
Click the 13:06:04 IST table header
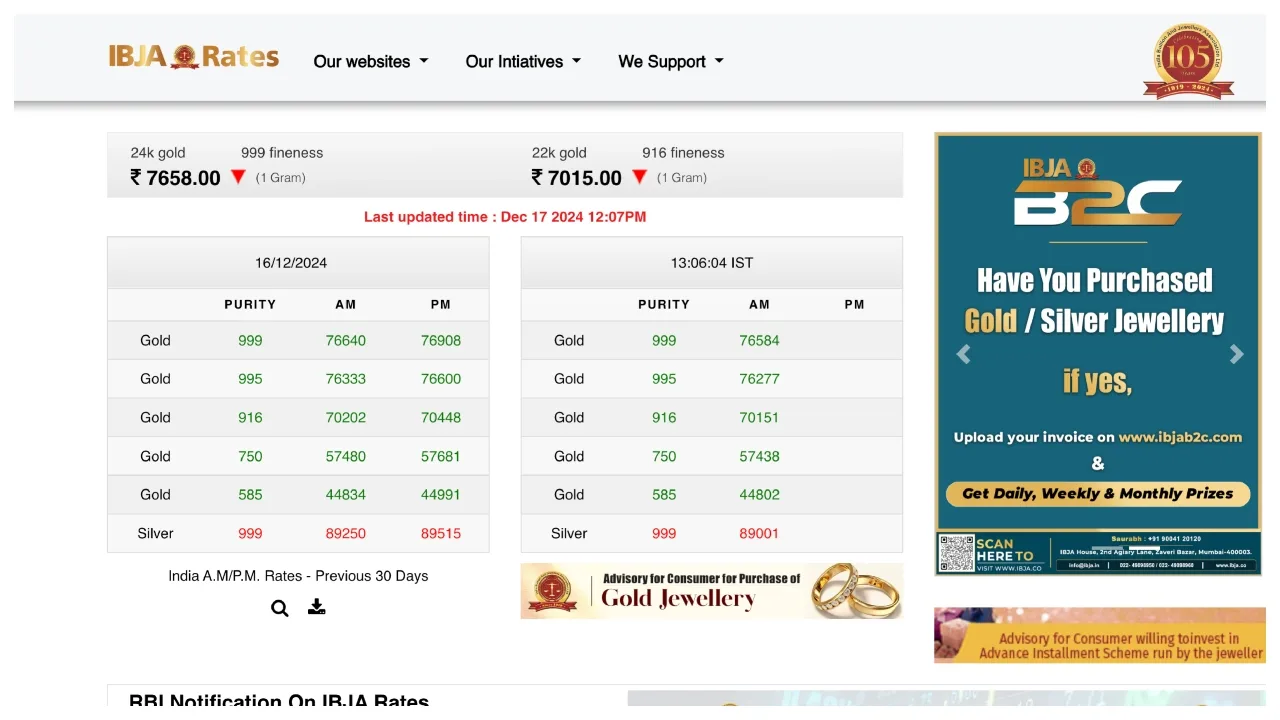tap(712, 263)
